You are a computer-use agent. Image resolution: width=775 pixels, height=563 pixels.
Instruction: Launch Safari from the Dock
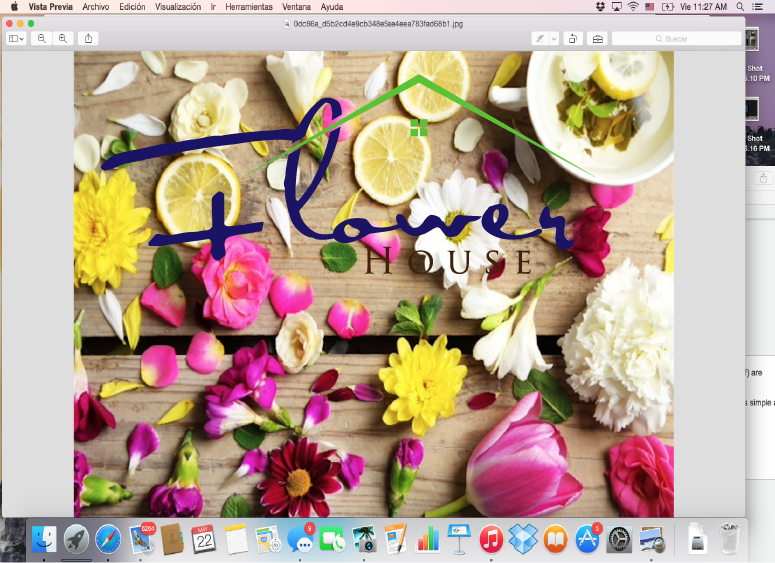point(108,539)
